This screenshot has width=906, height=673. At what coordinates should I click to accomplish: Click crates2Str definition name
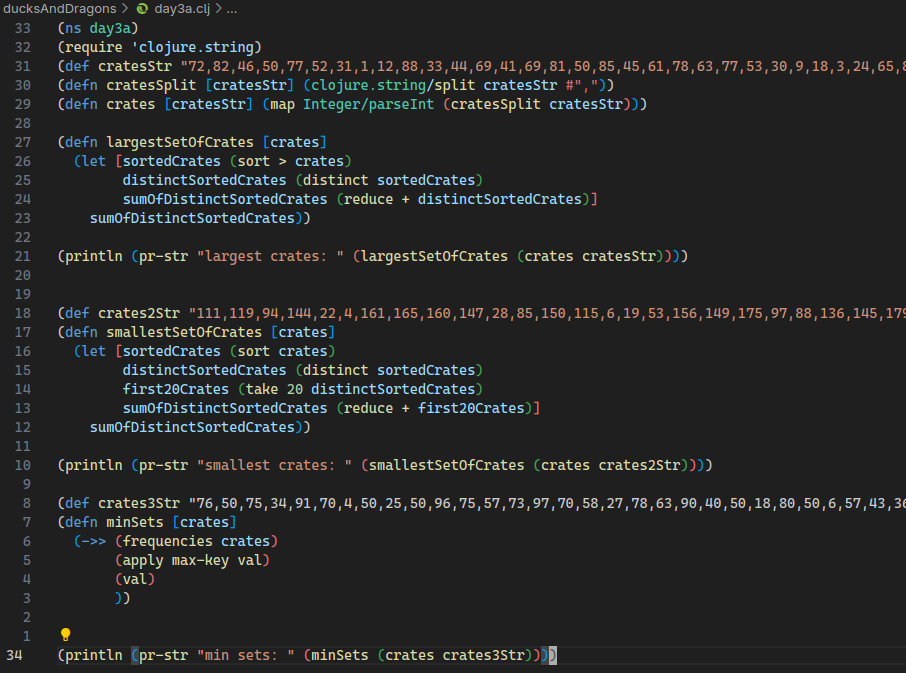point(139,313)
